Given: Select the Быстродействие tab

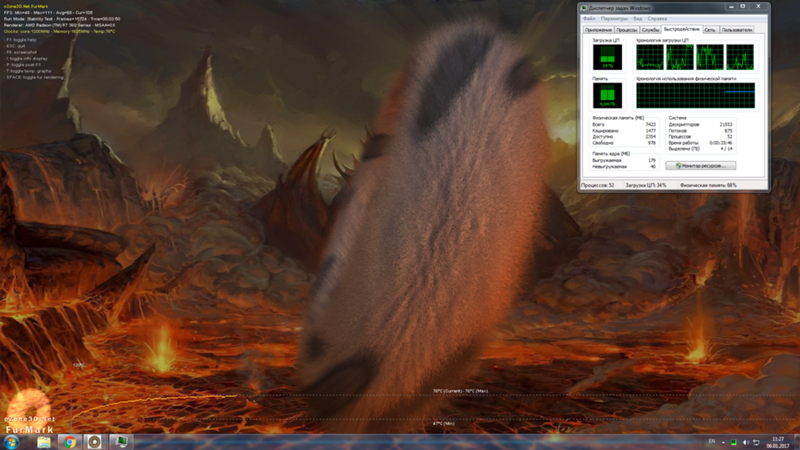Looking at the screenshot, I should 682,30.
